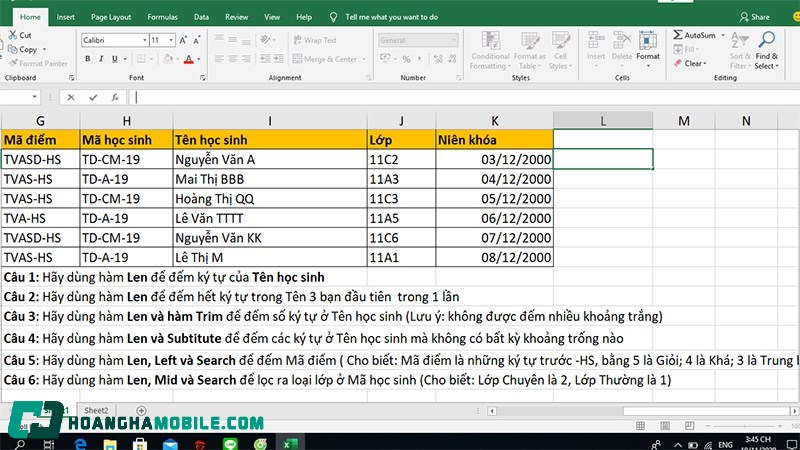Open the Sheet2 worksheet tab
This screenshot has width=800, height=450.
pyautogui.click(x=96, y=410)
